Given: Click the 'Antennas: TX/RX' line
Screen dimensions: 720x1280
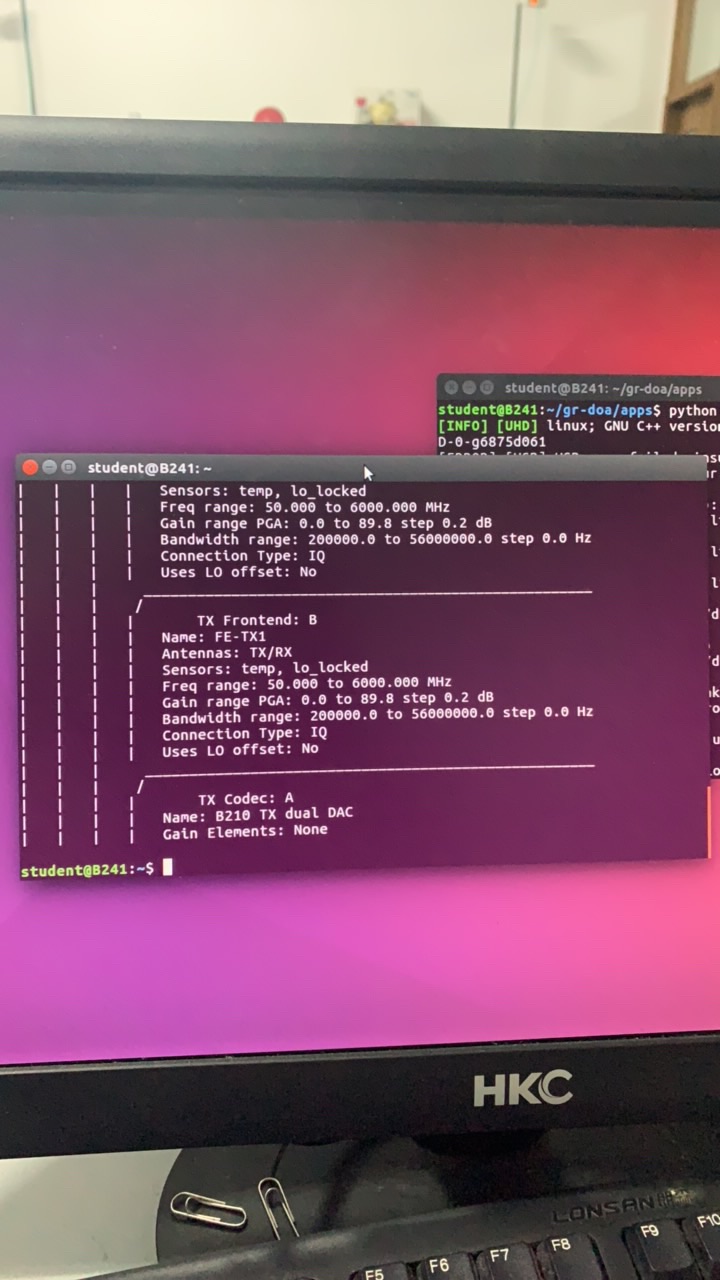Looking at the screenshot, I should [227, 652].
